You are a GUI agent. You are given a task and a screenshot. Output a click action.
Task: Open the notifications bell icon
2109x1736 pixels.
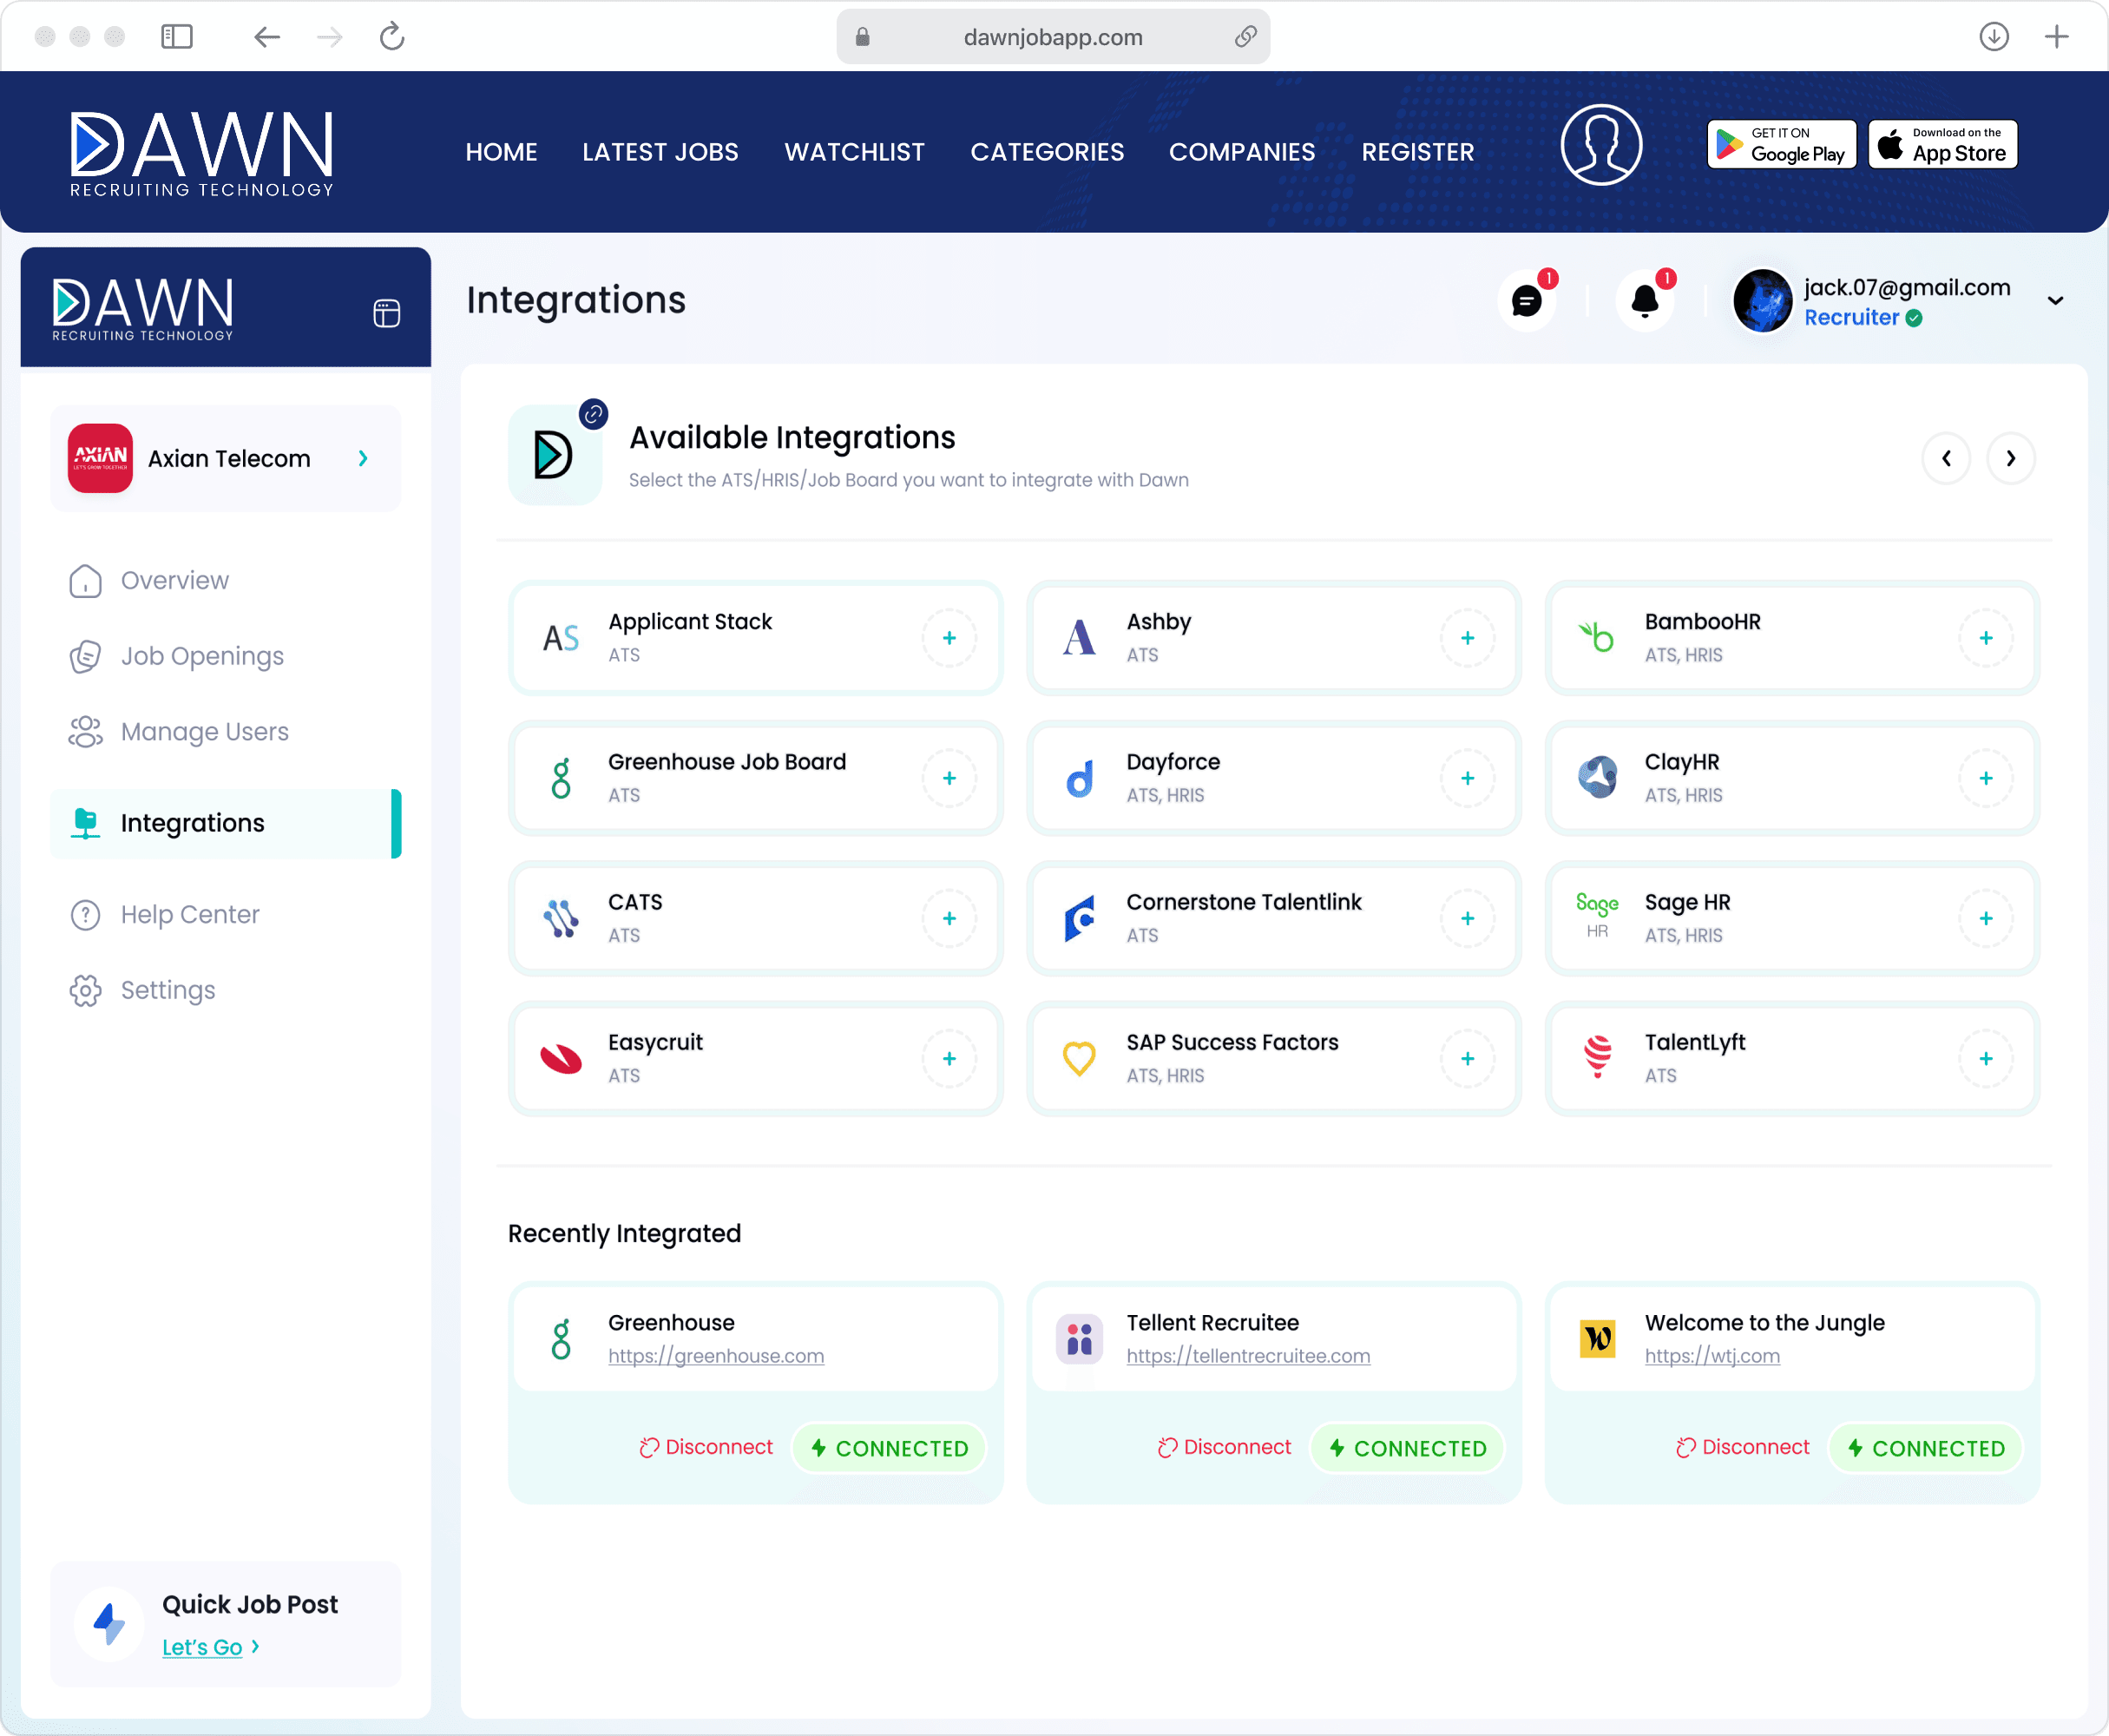pyautogui.click(x=1643, y=301)
